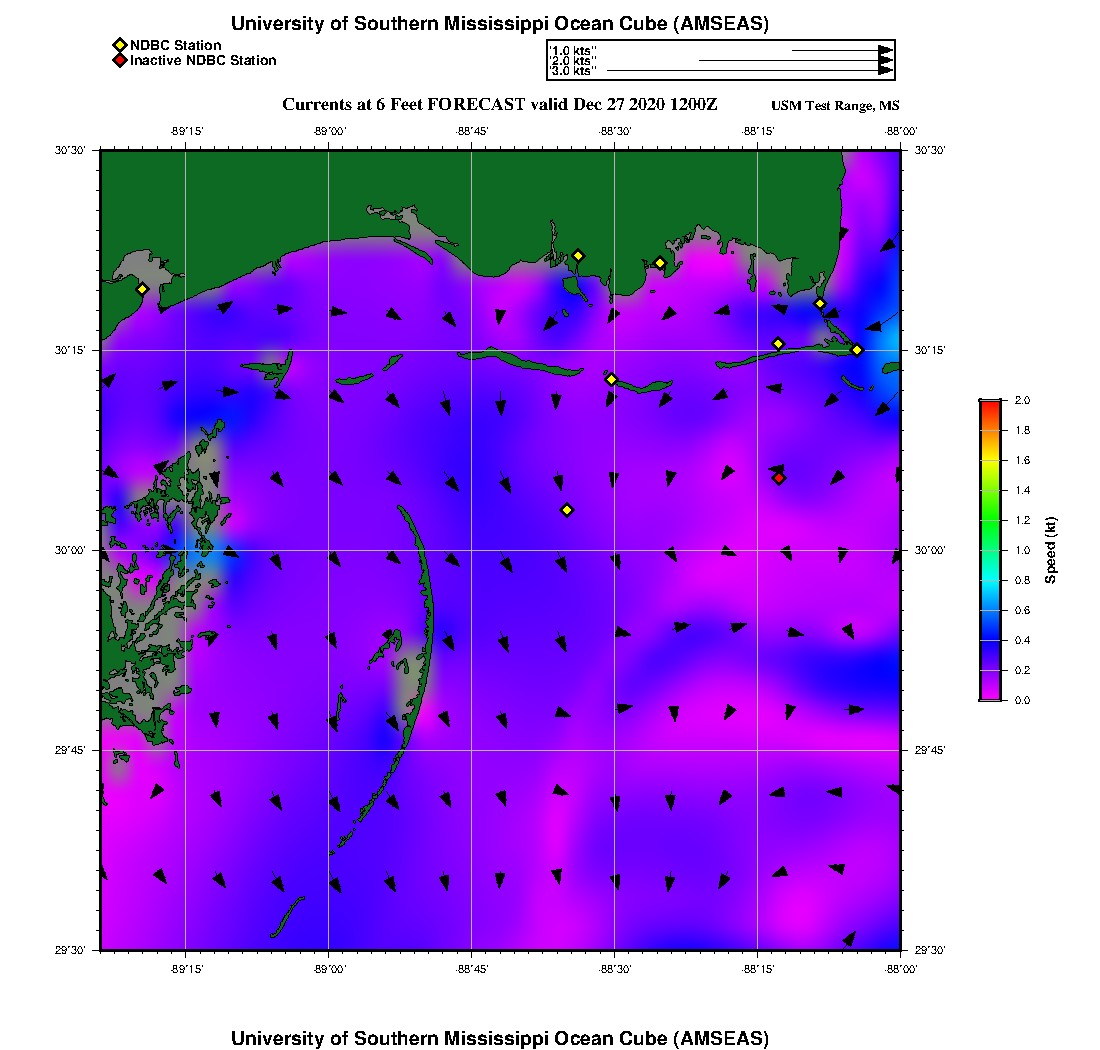Image resolution: width=1100 pixels, height=1050 pixels.
Task: Click the red Inactive NDBC Station legend diamond
Action: 119,60
